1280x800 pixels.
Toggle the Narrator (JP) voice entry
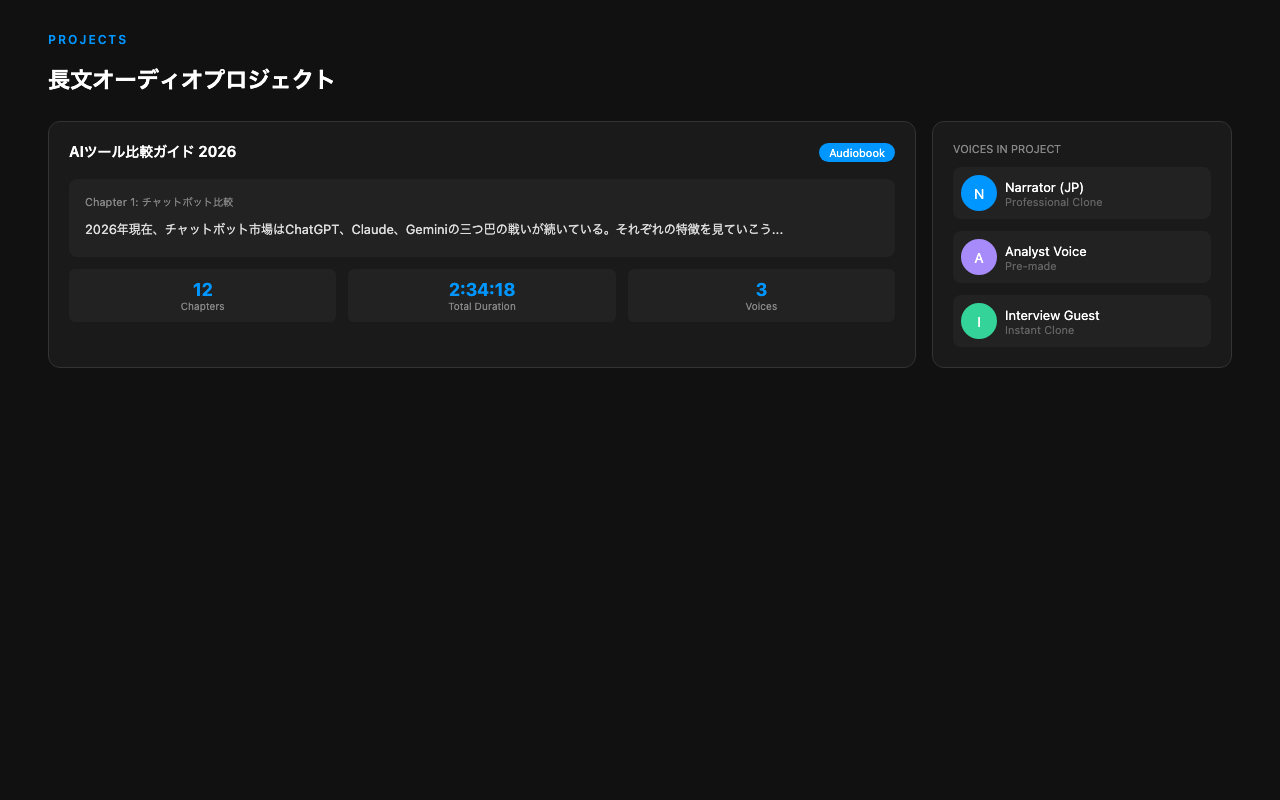point(1081,192)
